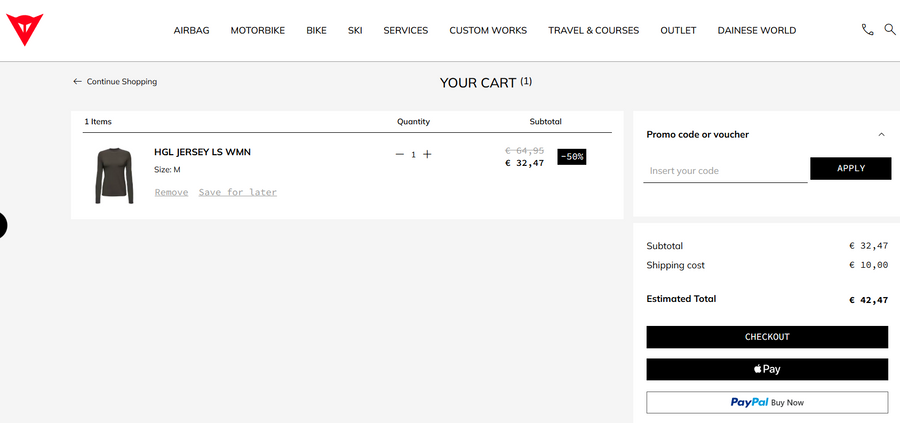900x423 pixels.
Task: Click the jersey product thumbnail
Action: pyautogui.click(x=114, y=176)
